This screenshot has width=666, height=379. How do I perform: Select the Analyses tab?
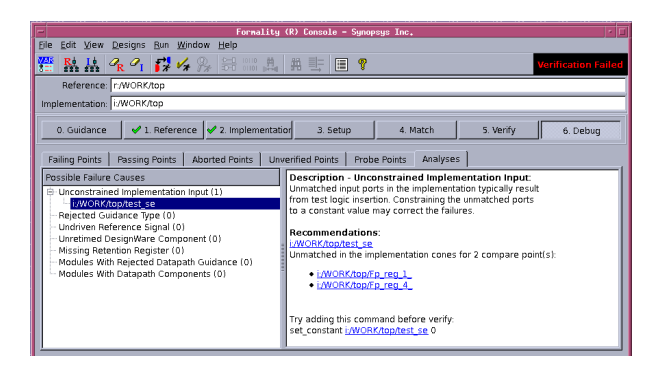point(441,159)
